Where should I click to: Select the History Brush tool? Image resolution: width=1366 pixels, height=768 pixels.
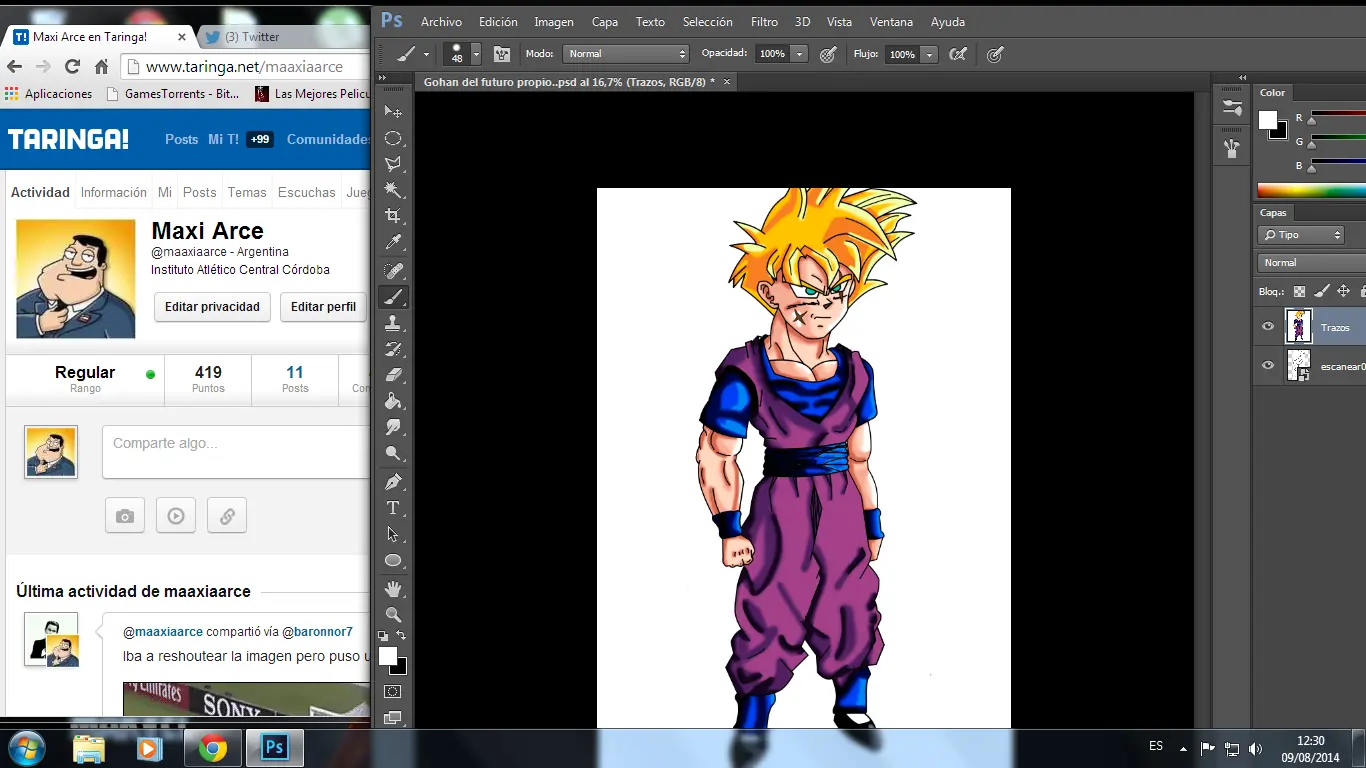(x=393, y=349)
